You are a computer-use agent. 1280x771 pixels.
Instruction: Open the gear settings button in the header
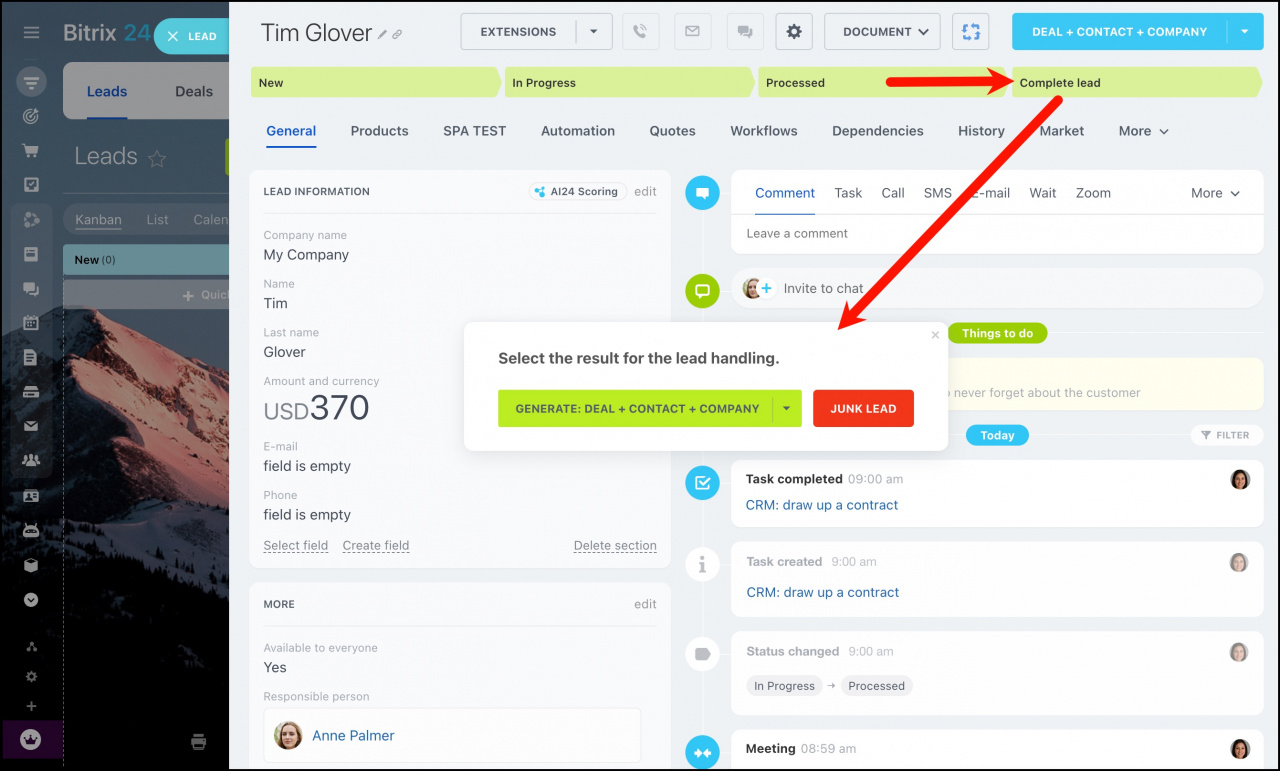click(x=794, y=32)
